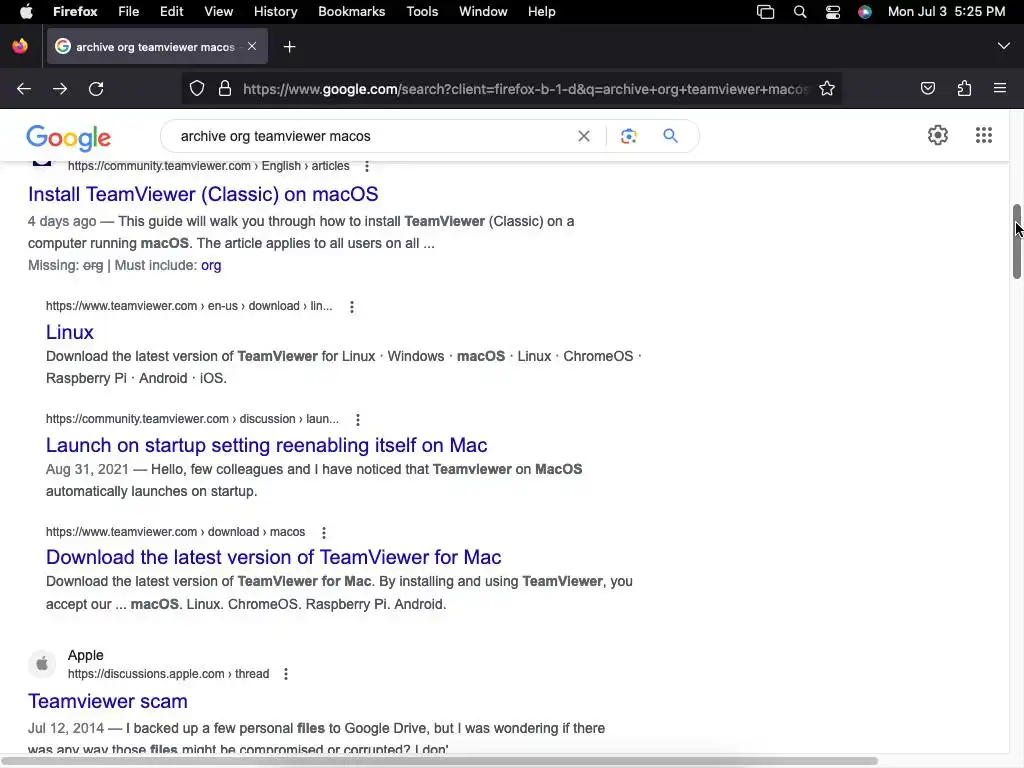
Task: Open Launch on startup setting reenabling link
Action: 266,445
